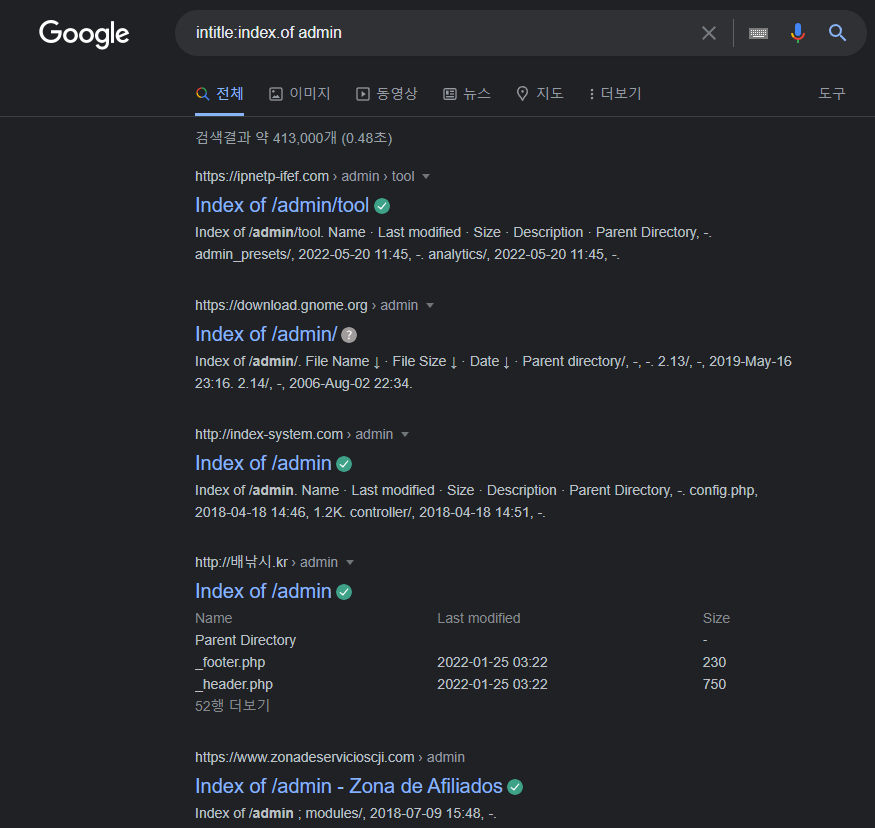Click the Google logo
The image size is (875, 828).
point(84,33)
